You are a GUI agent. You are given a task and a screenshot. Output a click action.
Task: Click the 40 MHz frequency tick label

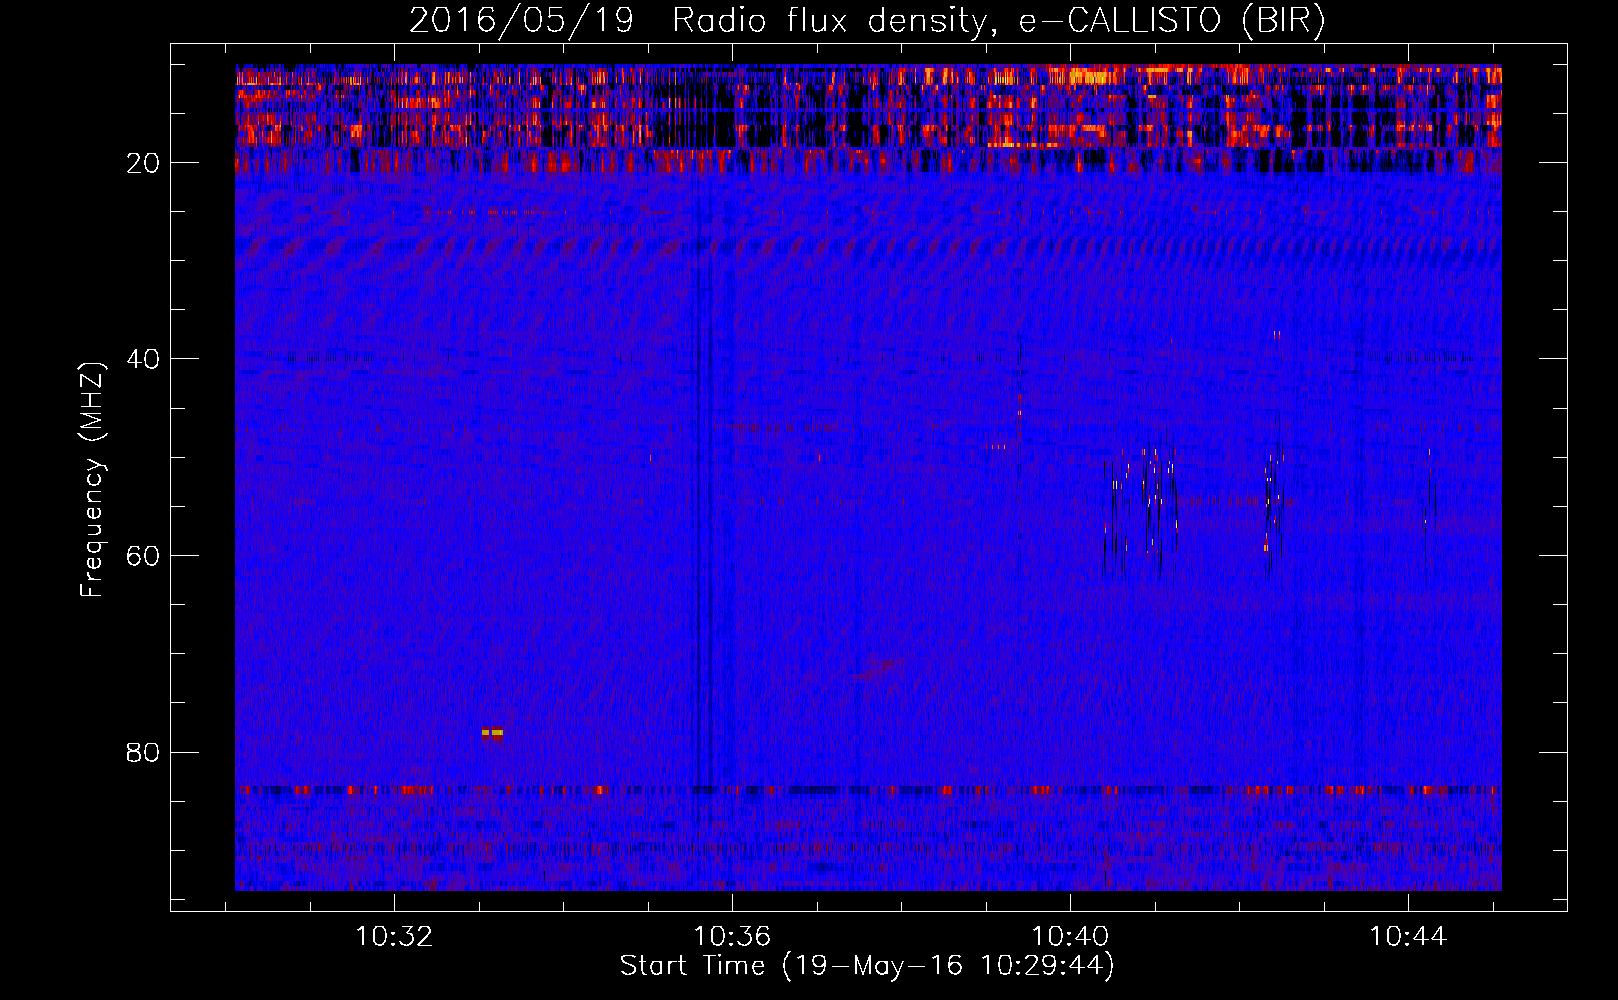(144, 359)
